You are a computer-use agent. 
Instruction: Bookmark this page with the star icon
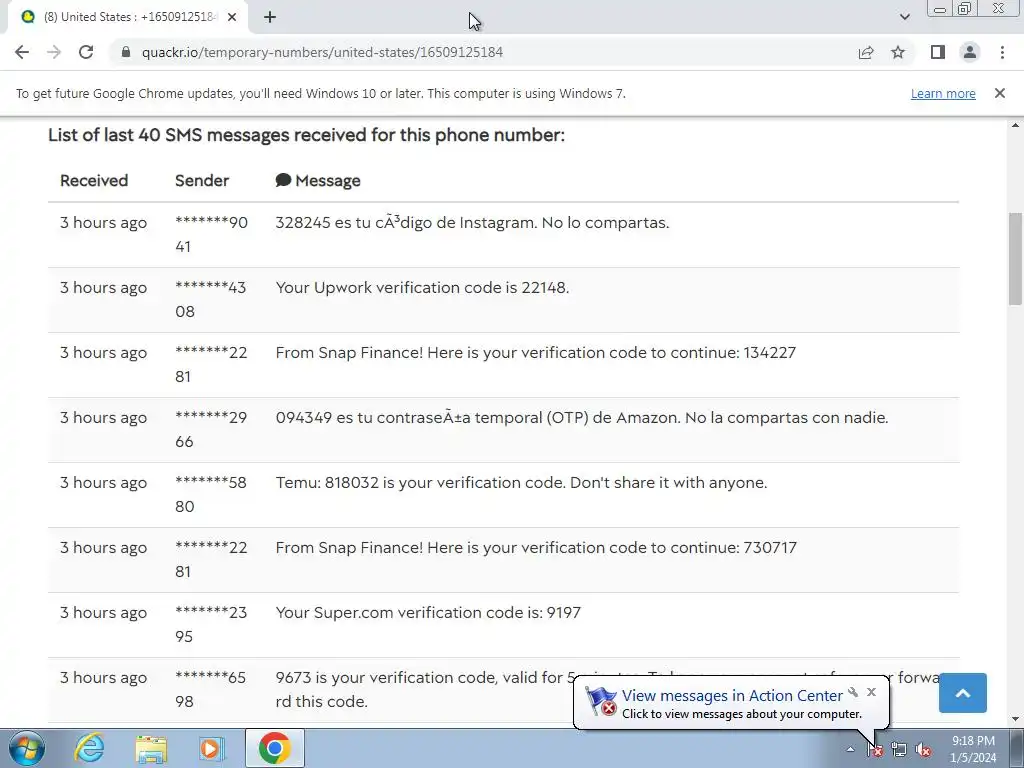click(x=898, y=52)
